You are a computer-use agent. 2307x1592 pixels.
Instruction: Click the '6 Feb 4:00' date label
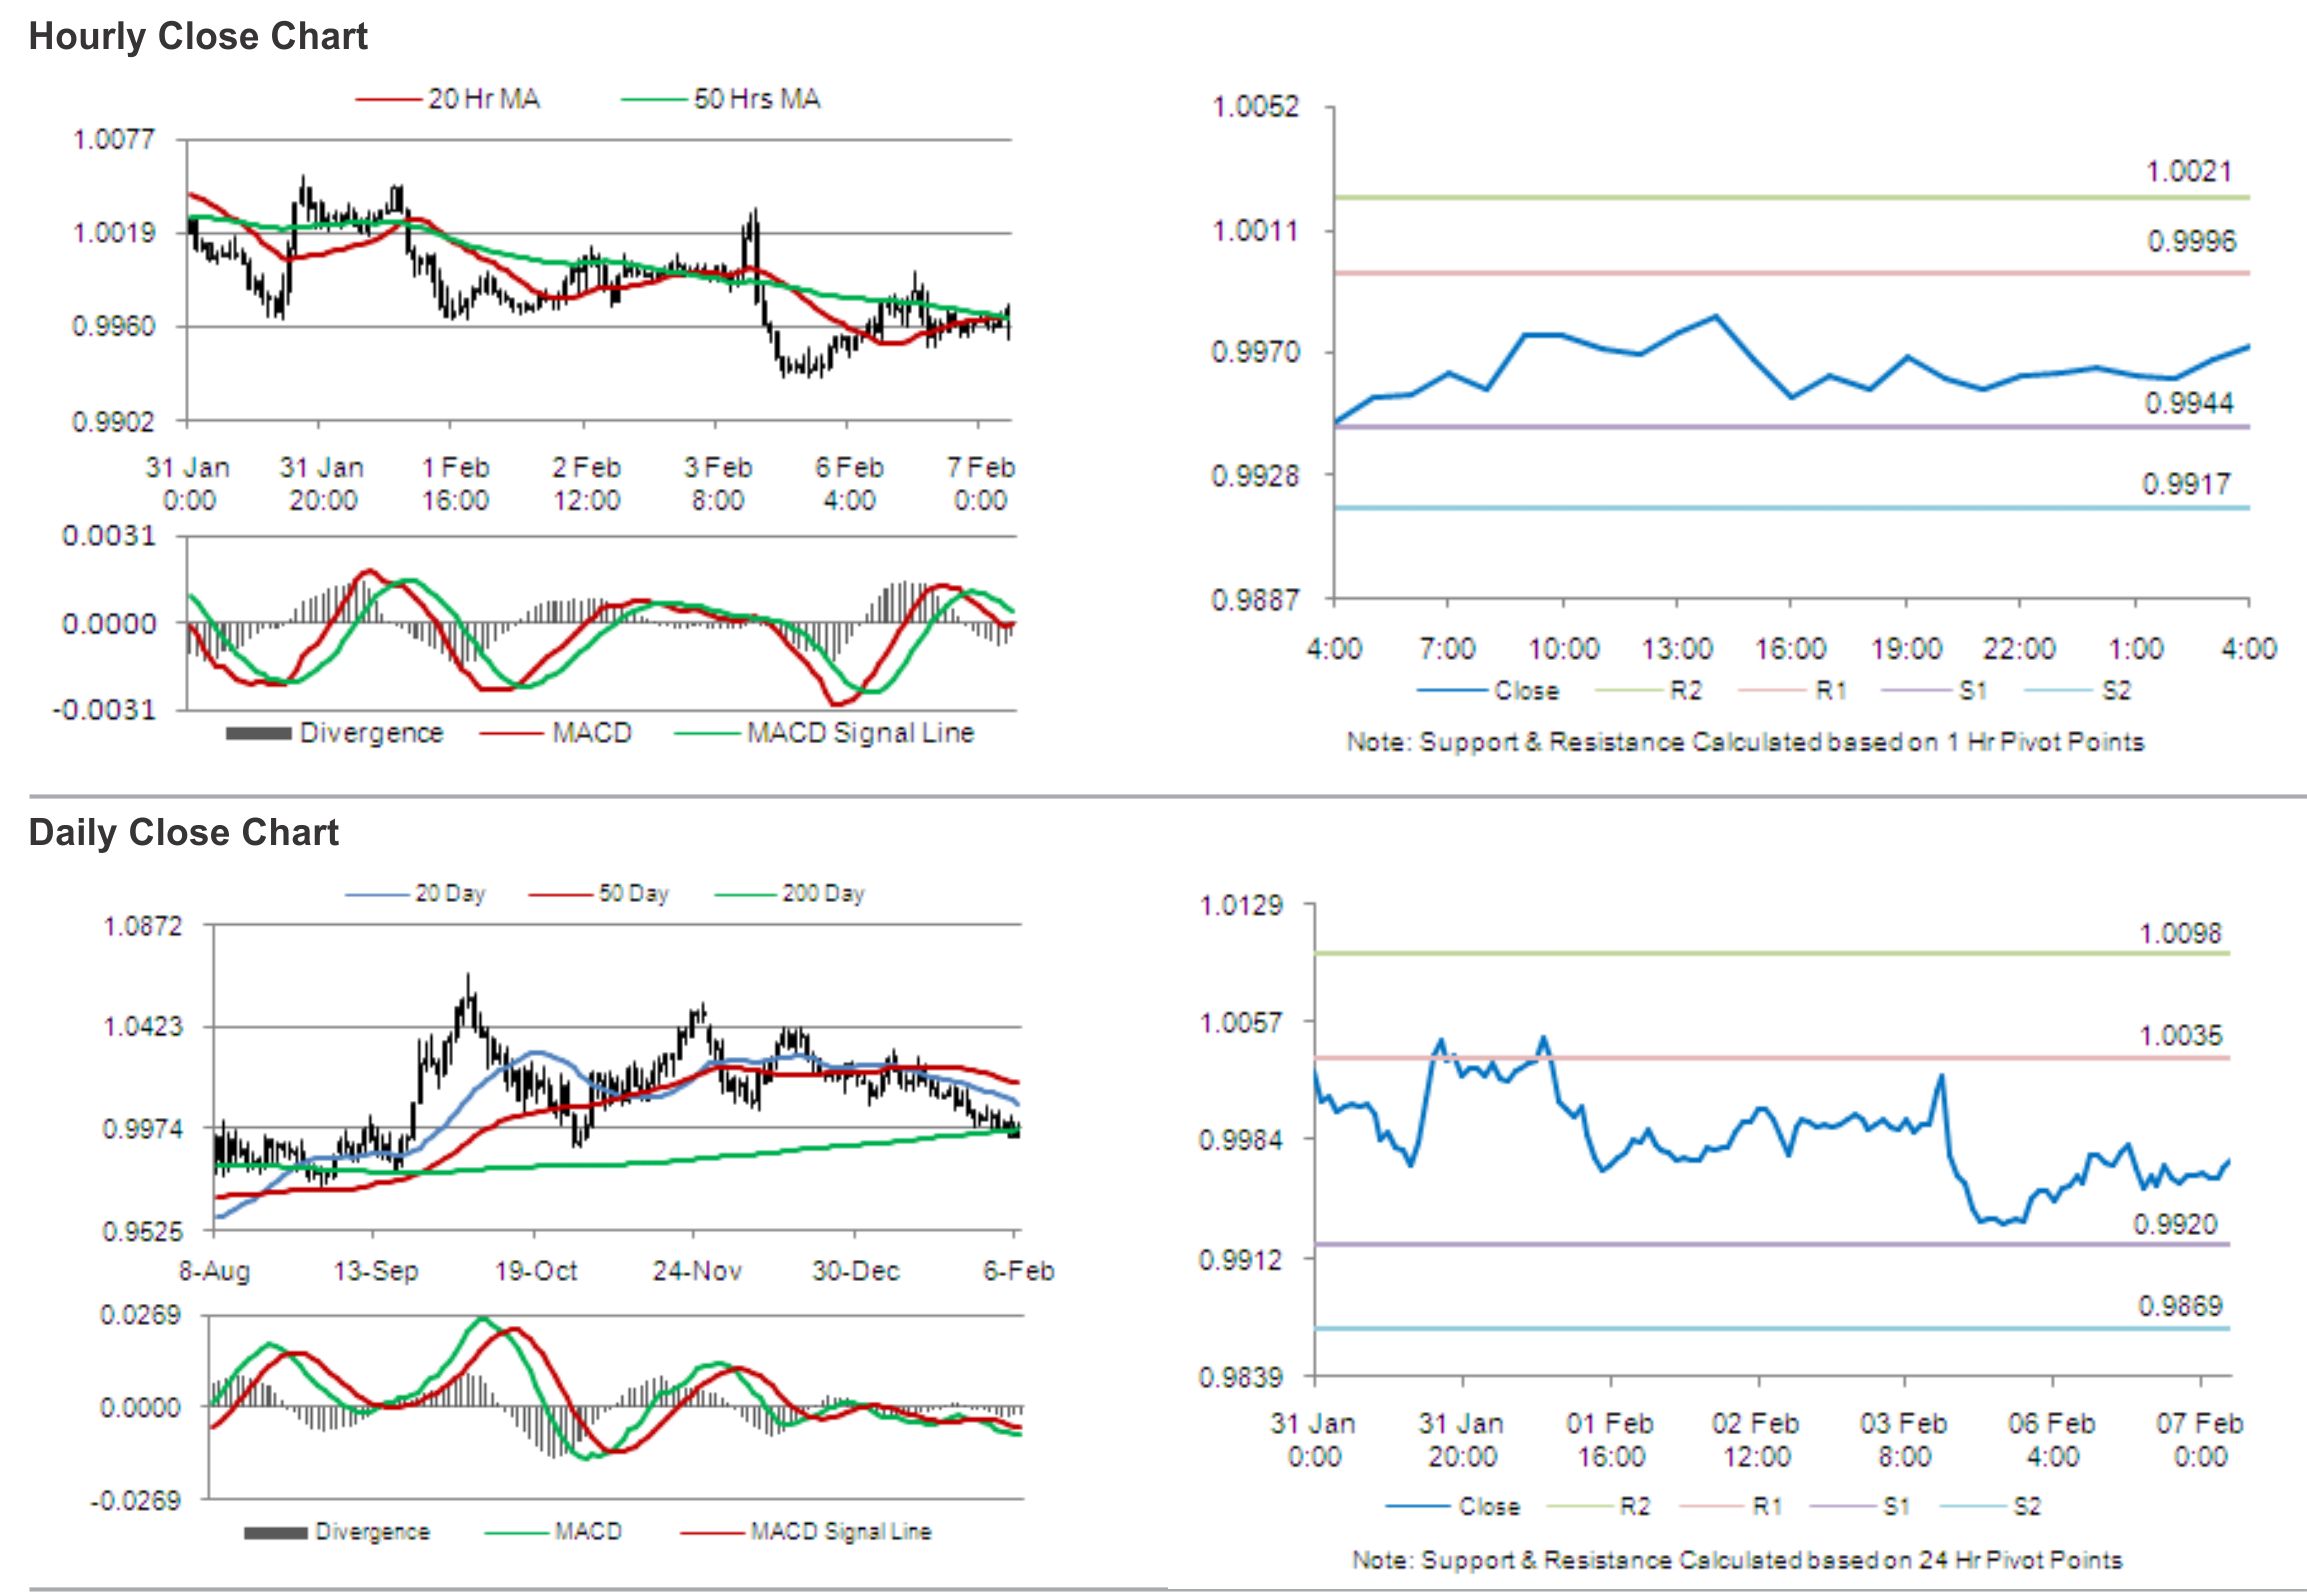tap(849, 484)
